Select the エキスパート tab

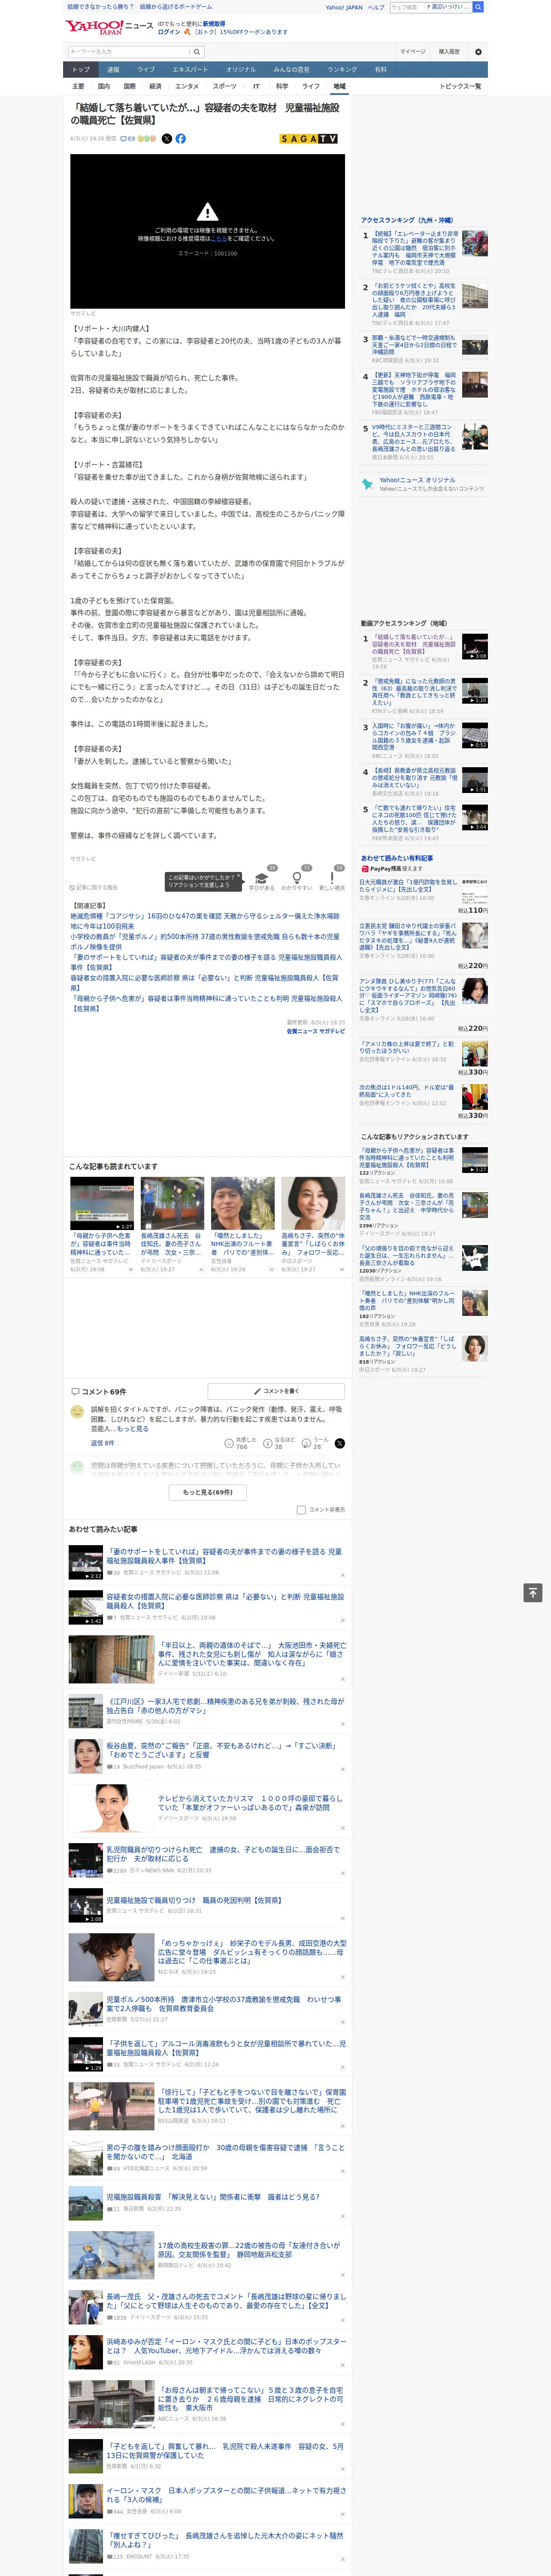tap(190, 70)
